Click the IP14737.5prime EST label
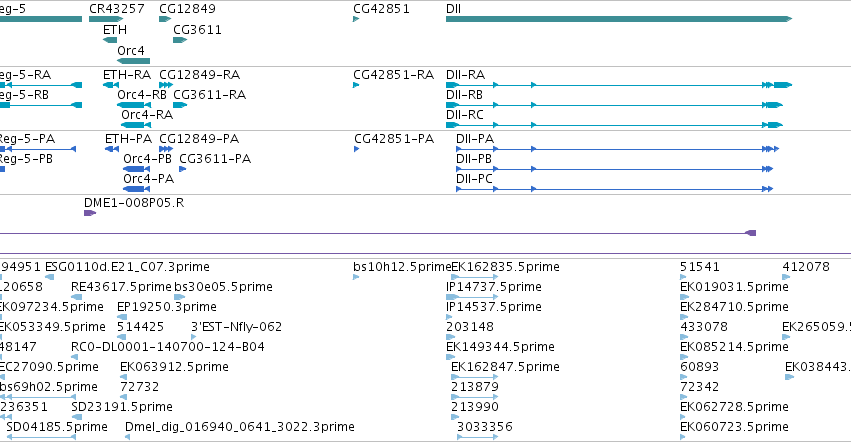 pos(494,287)
